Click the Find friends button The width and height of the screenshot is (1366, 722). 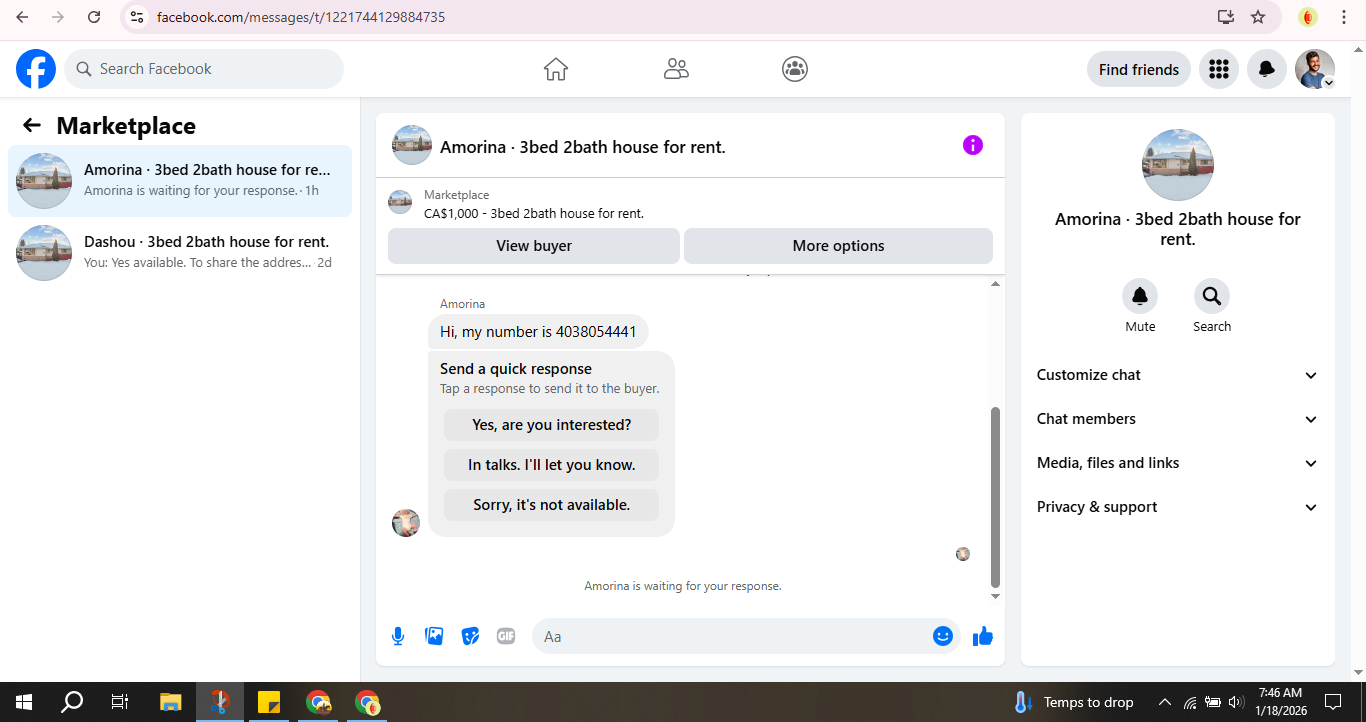[x=1139, y=69]
